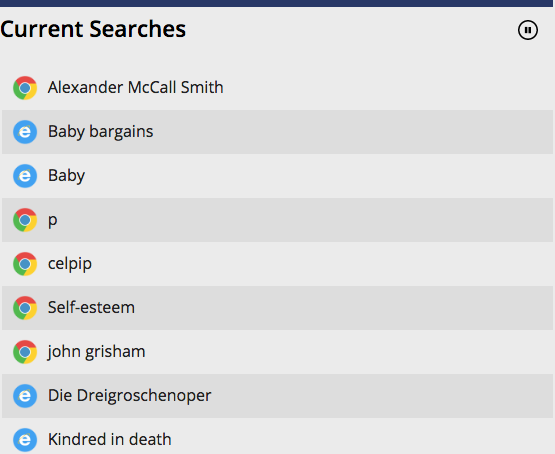The height and width of the screenshot is (454, 555).
Task: Click IE icon beside Die Dreigroschenoper
Action: [x=25, y=396]
